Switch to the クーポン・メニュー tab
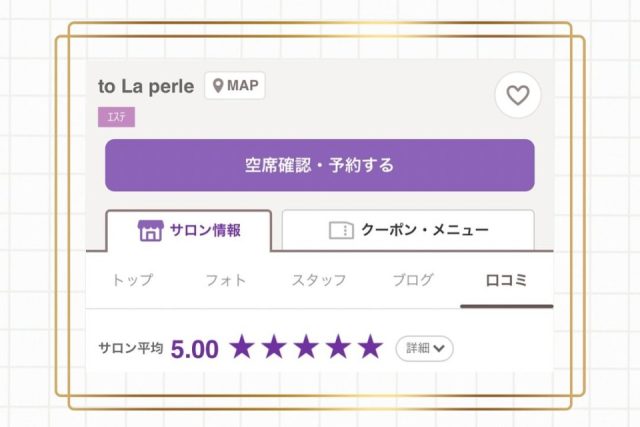The width and height of the screenshot is (640, 427). point(408,230)
